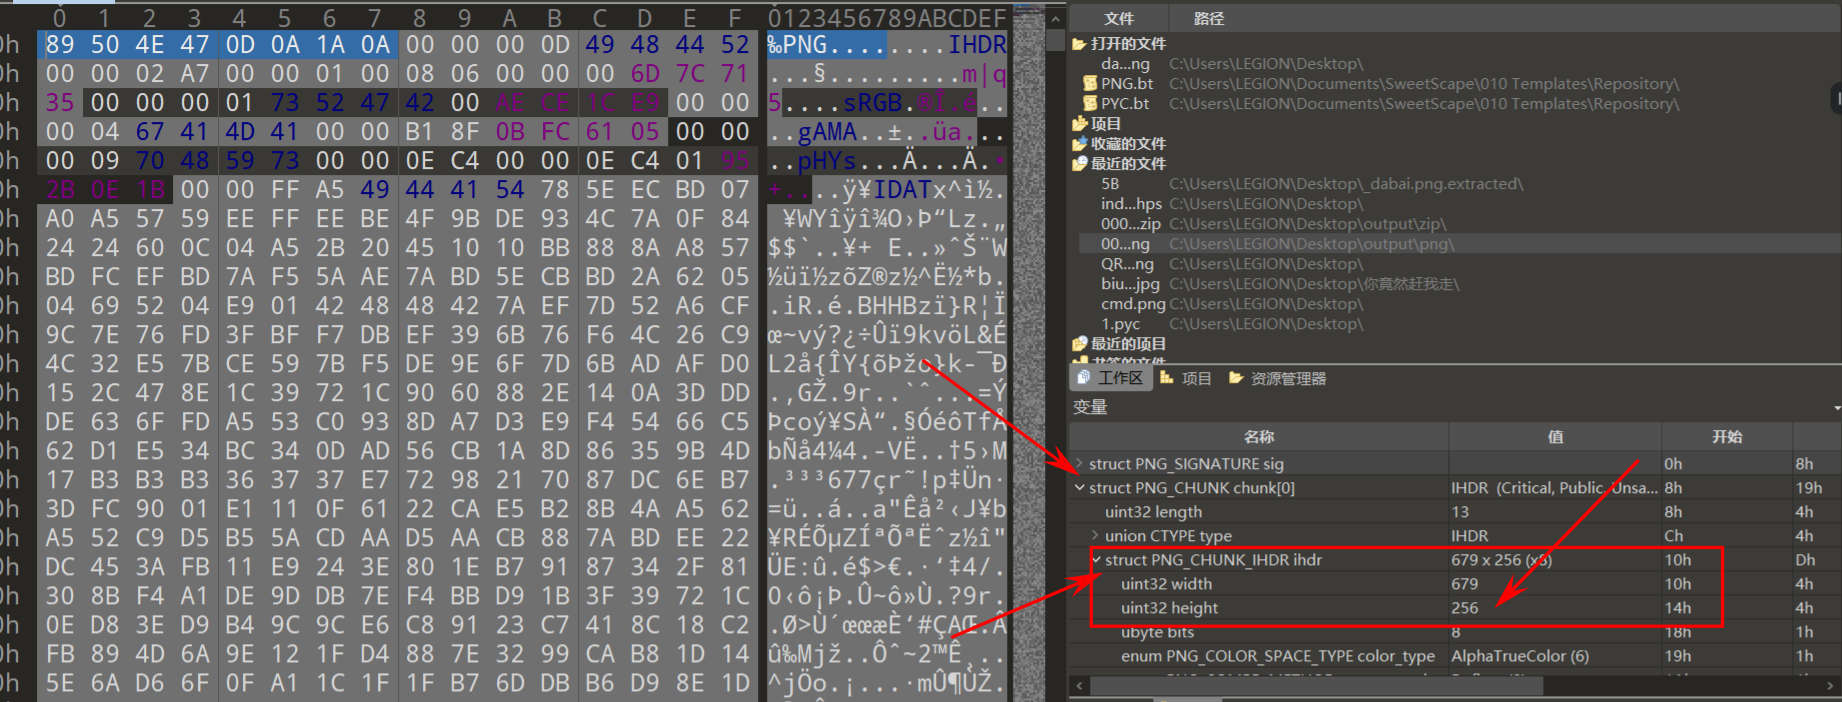Click the width value 679 cell
The height and width of the screenshot is (702, 1842).
[1555, 584]
